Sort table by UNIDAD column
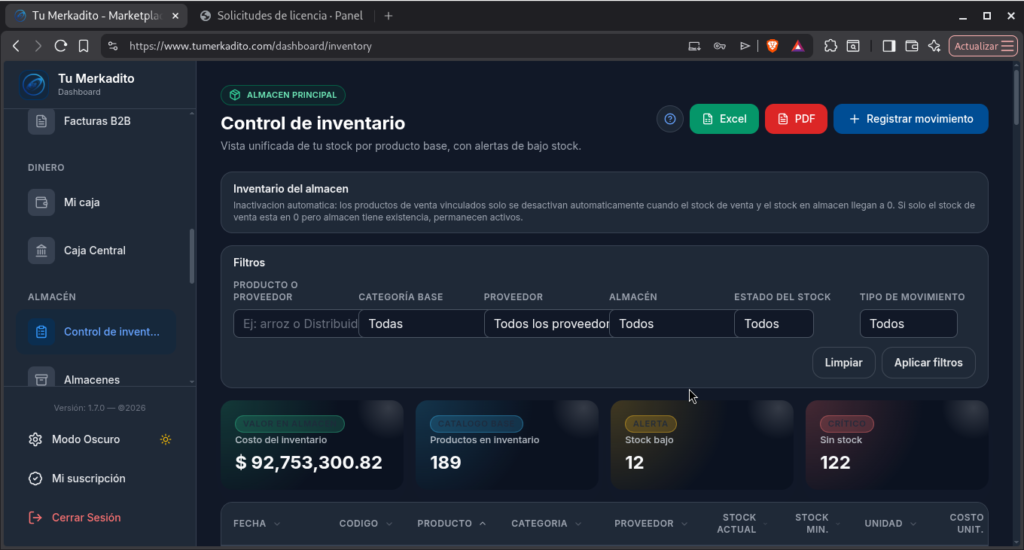 (890, 523)
